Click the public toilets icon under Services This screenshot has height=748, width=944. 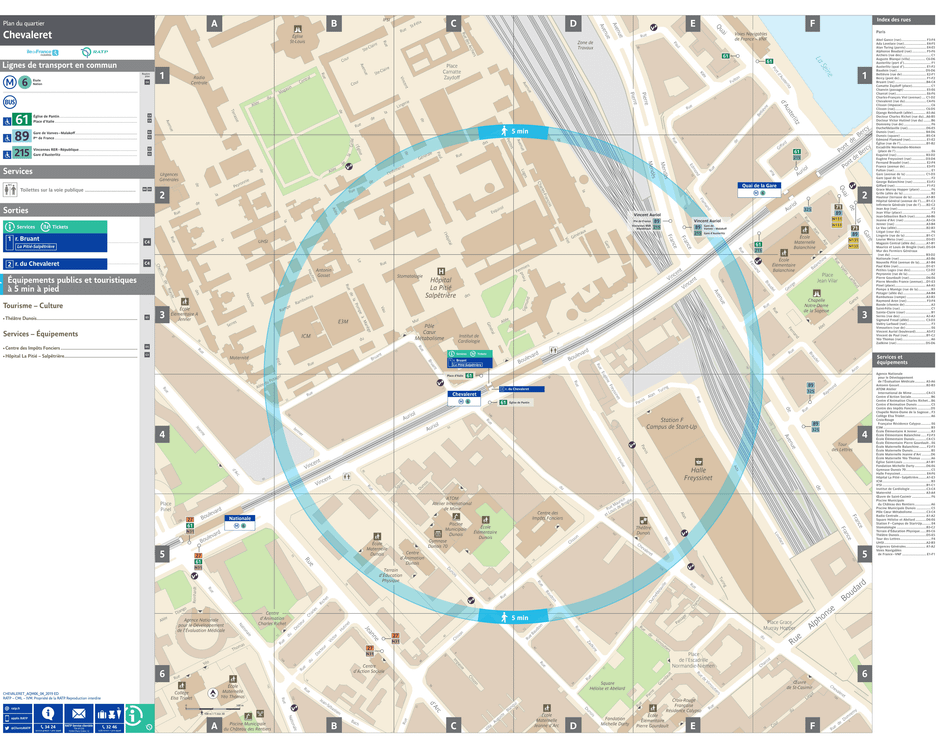click(x=9, y=189)
